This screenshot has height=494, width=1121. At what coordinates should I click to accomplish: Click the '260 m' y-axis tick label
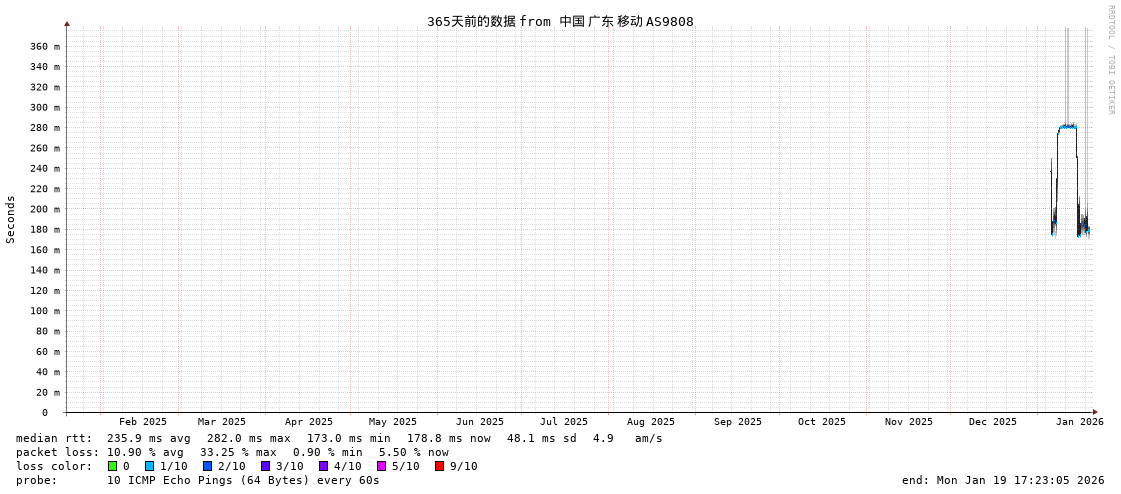(45, 148)
